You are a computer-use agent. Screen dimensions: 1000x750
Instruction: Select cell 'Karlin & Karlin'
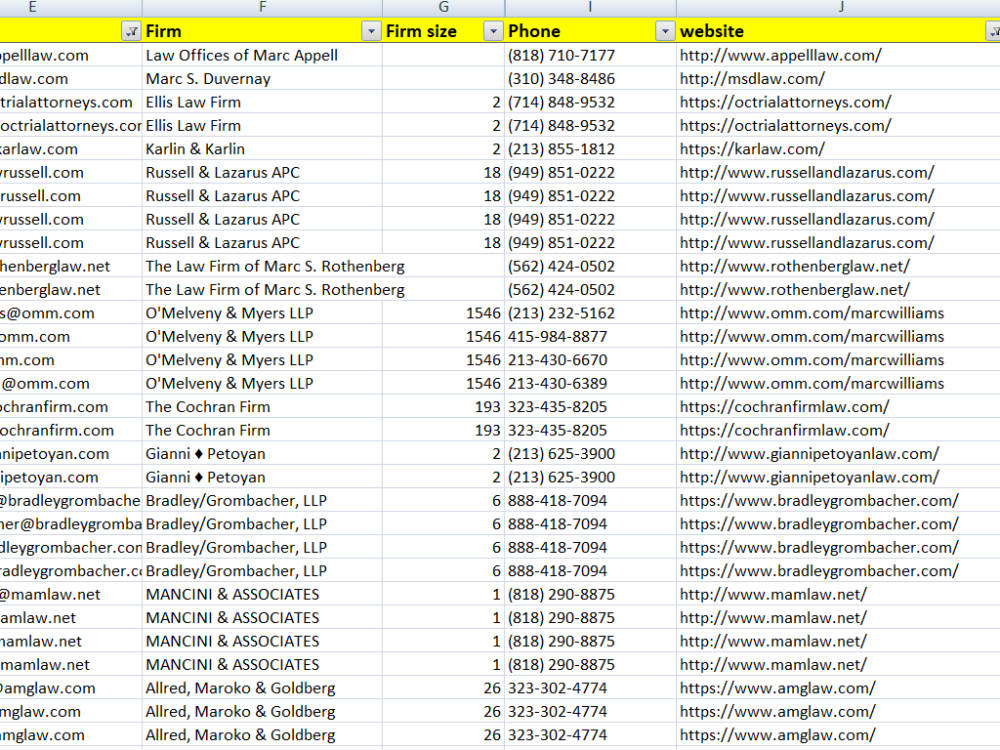click(x=262, y=149)
